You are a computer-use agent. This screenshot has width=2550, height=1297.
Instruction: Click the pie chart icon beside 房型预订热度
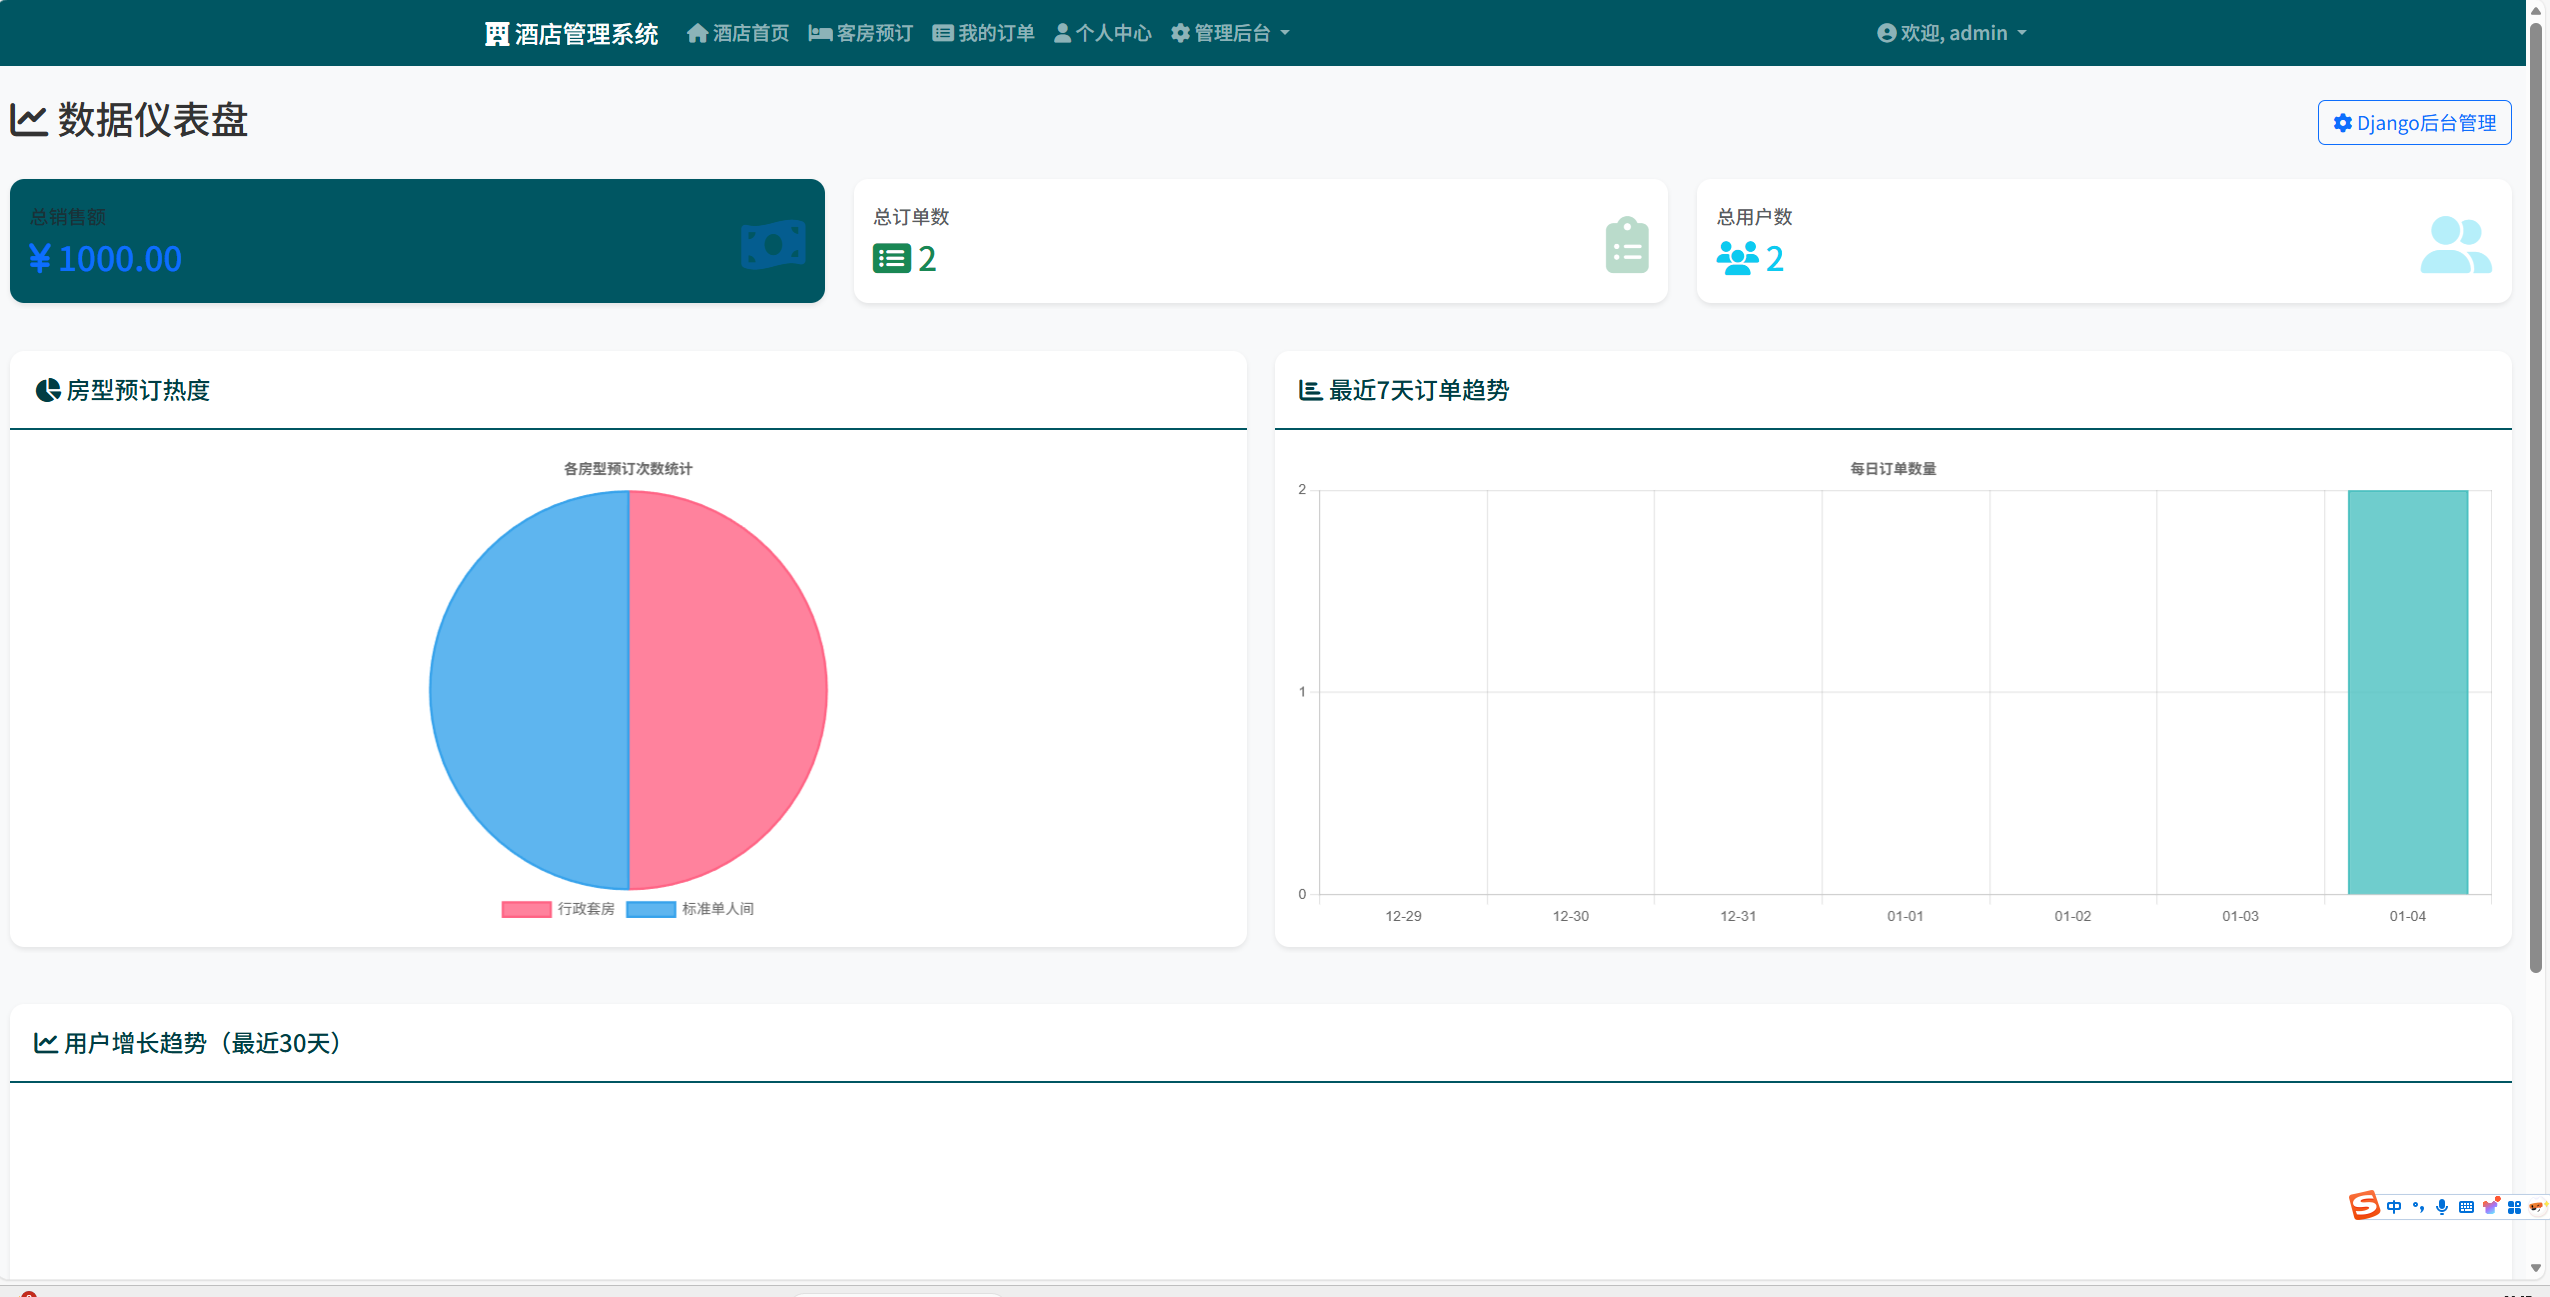pos(48,390)
